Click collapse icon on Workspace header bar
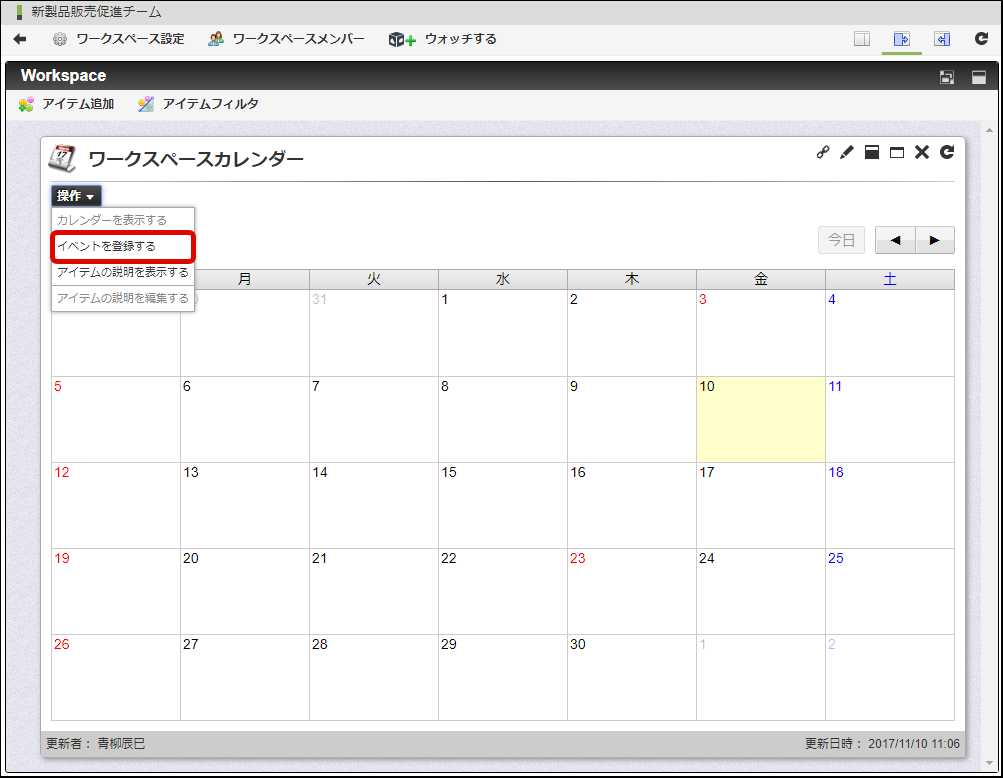The height and width of the screenshot is (778, 1003). (x=979, y=77)
